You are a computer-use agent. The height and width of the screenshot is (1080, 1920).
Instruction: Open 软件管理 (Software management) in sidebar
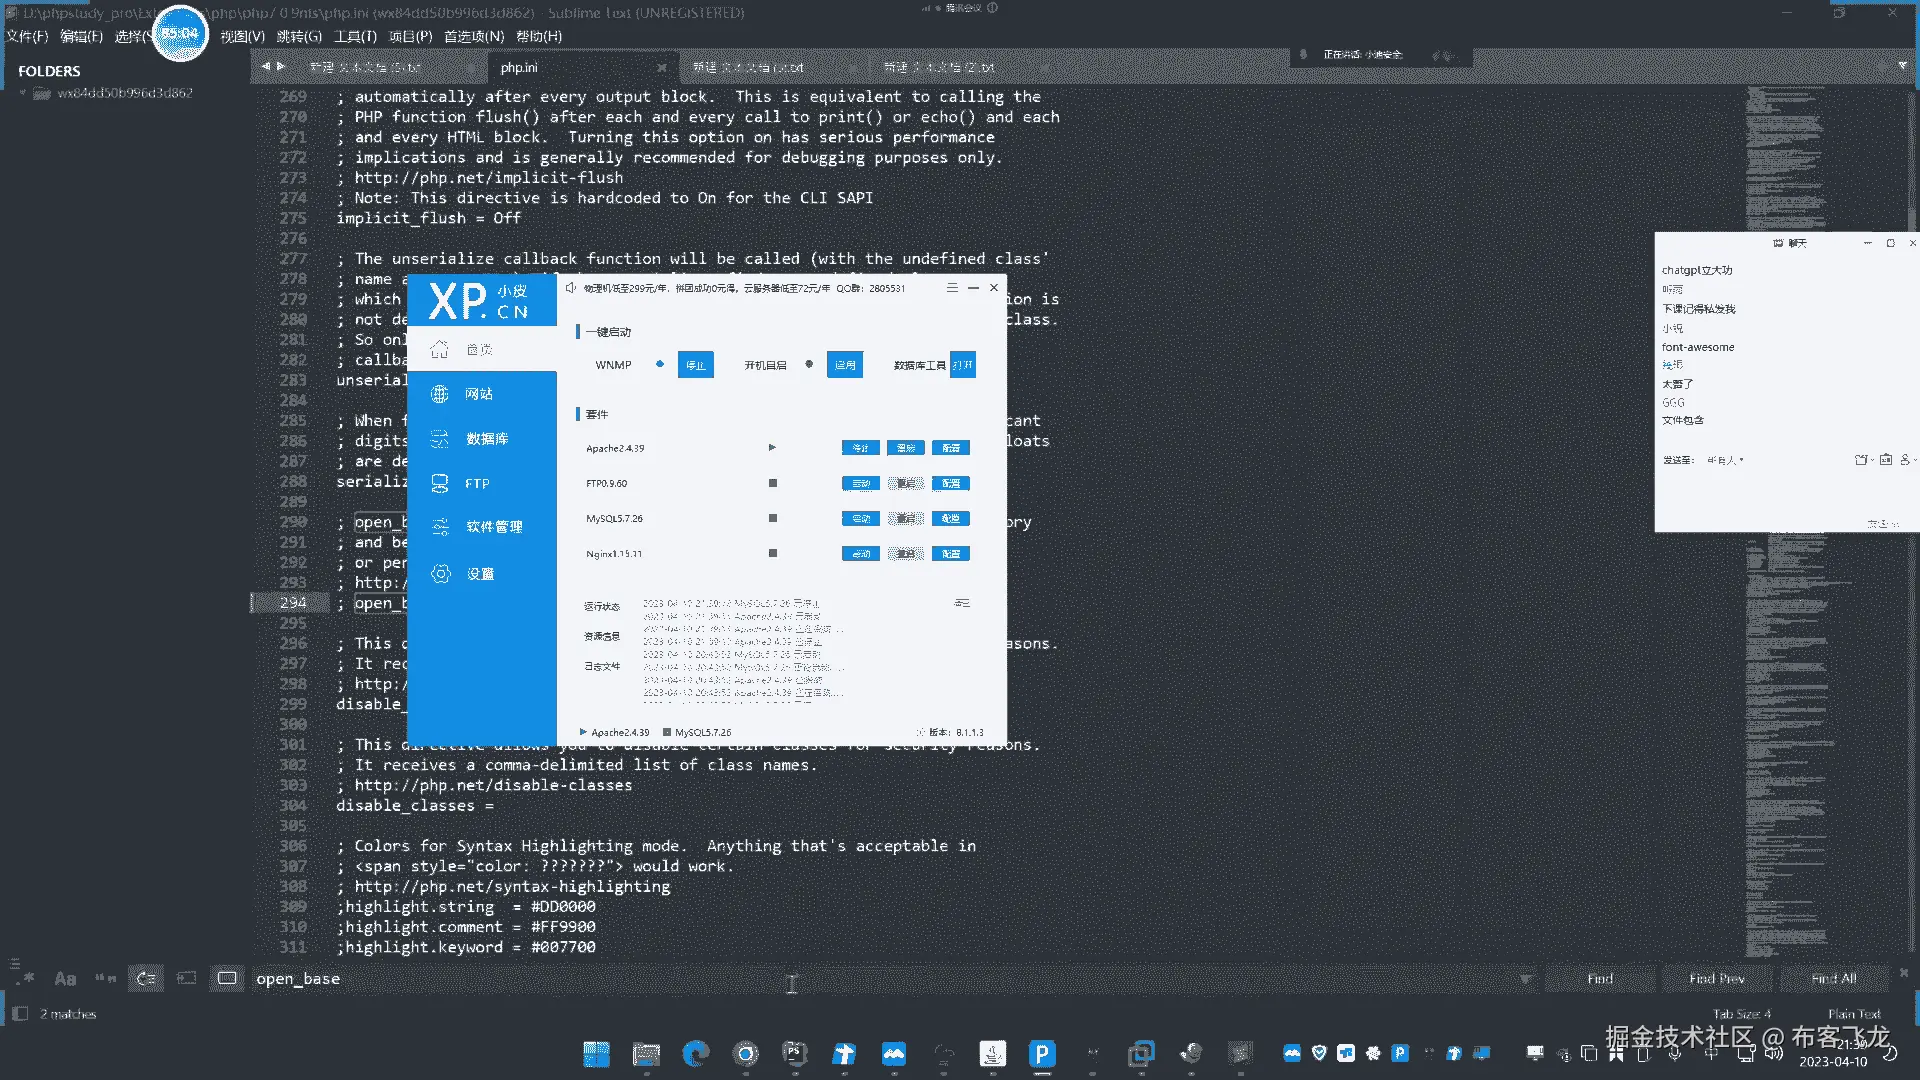[493, 527]
